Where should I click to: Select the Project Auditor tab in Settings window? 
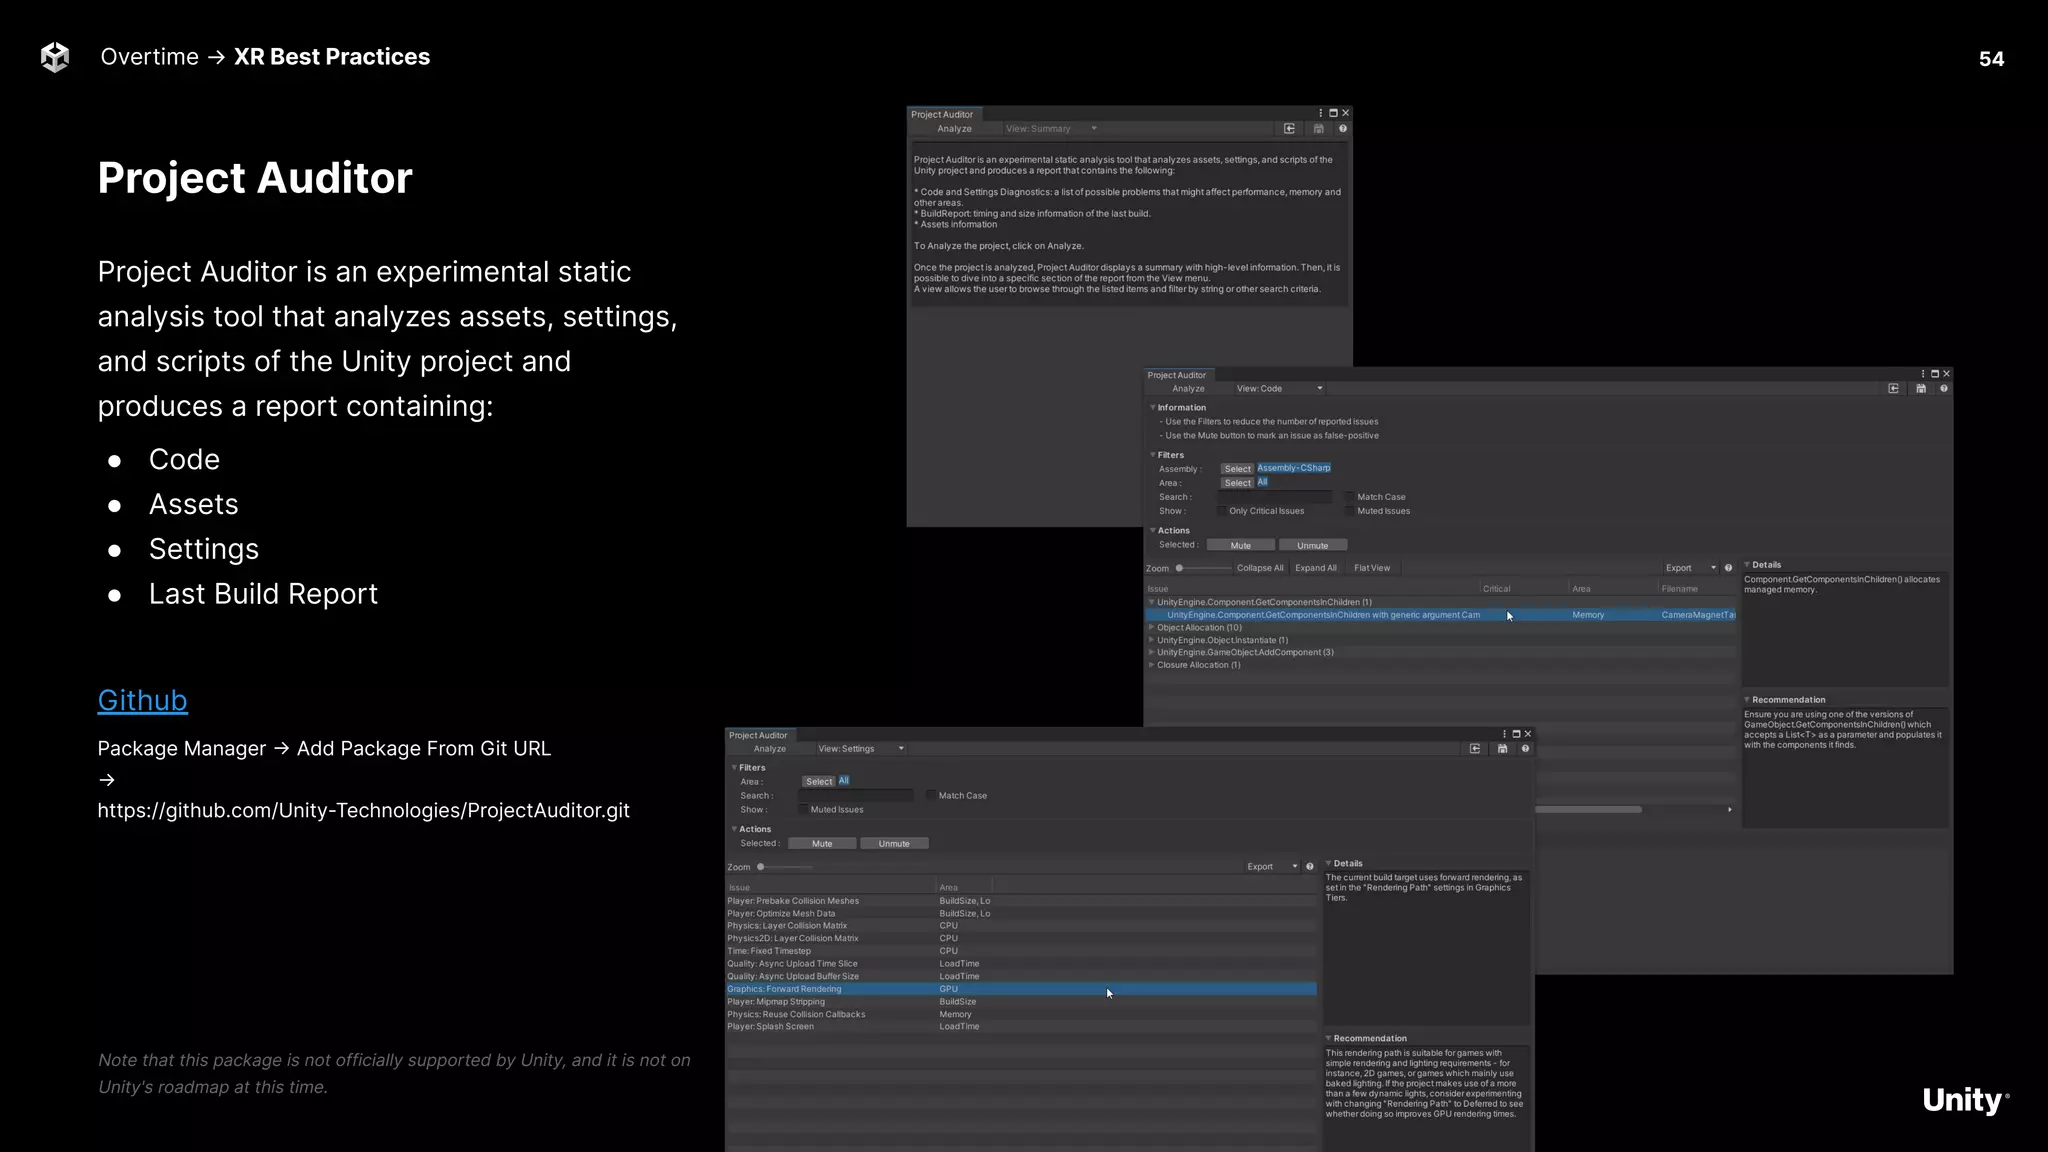click(x=758, y=735)
